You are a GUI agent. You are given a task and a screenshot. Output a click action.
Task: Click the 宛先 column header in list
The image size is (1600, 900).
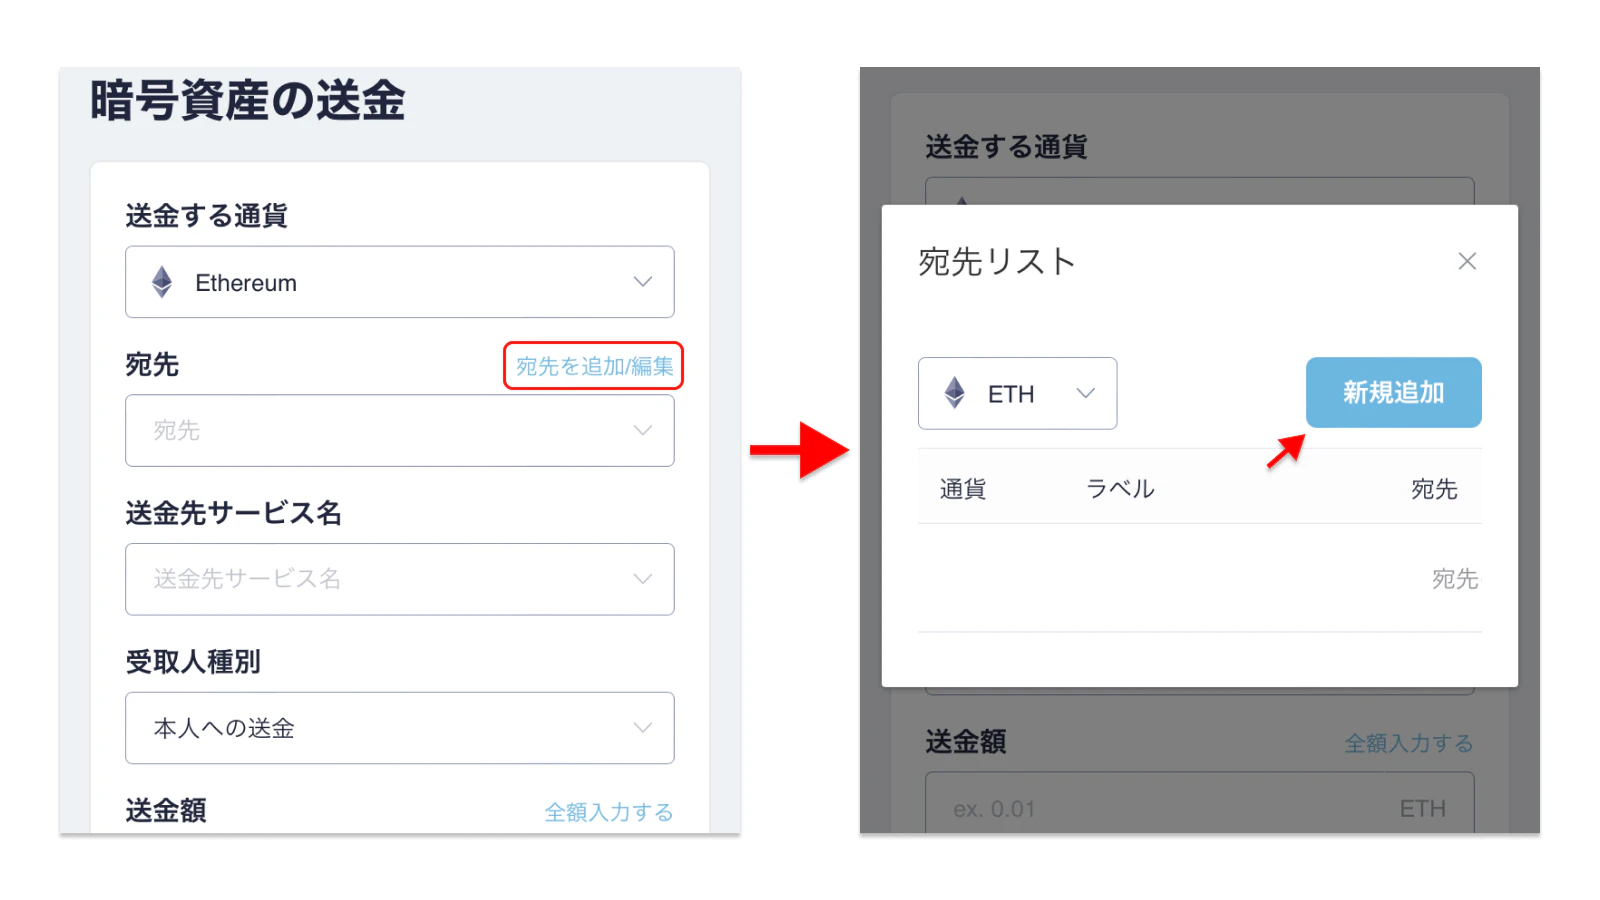click(1434, 489)
